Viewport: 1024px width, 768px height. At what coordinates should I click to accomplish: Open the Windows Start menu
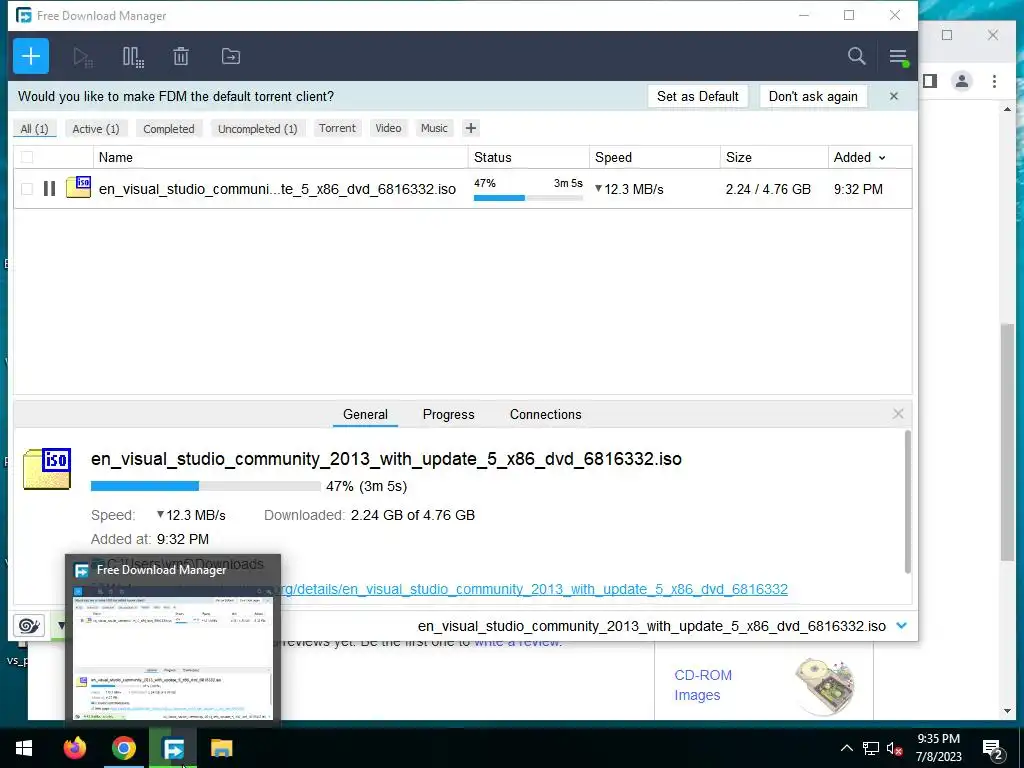(24, 748)
